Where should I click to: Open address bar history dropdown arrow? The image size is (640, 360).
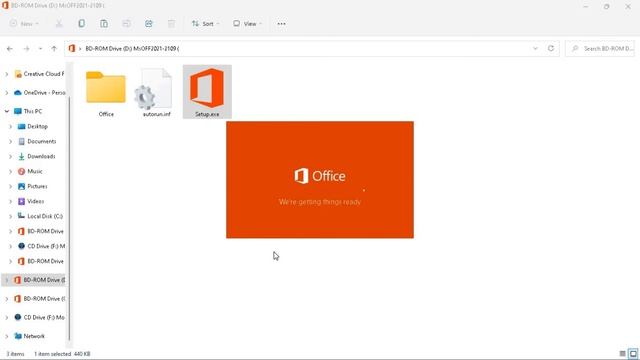click(535, 49)
